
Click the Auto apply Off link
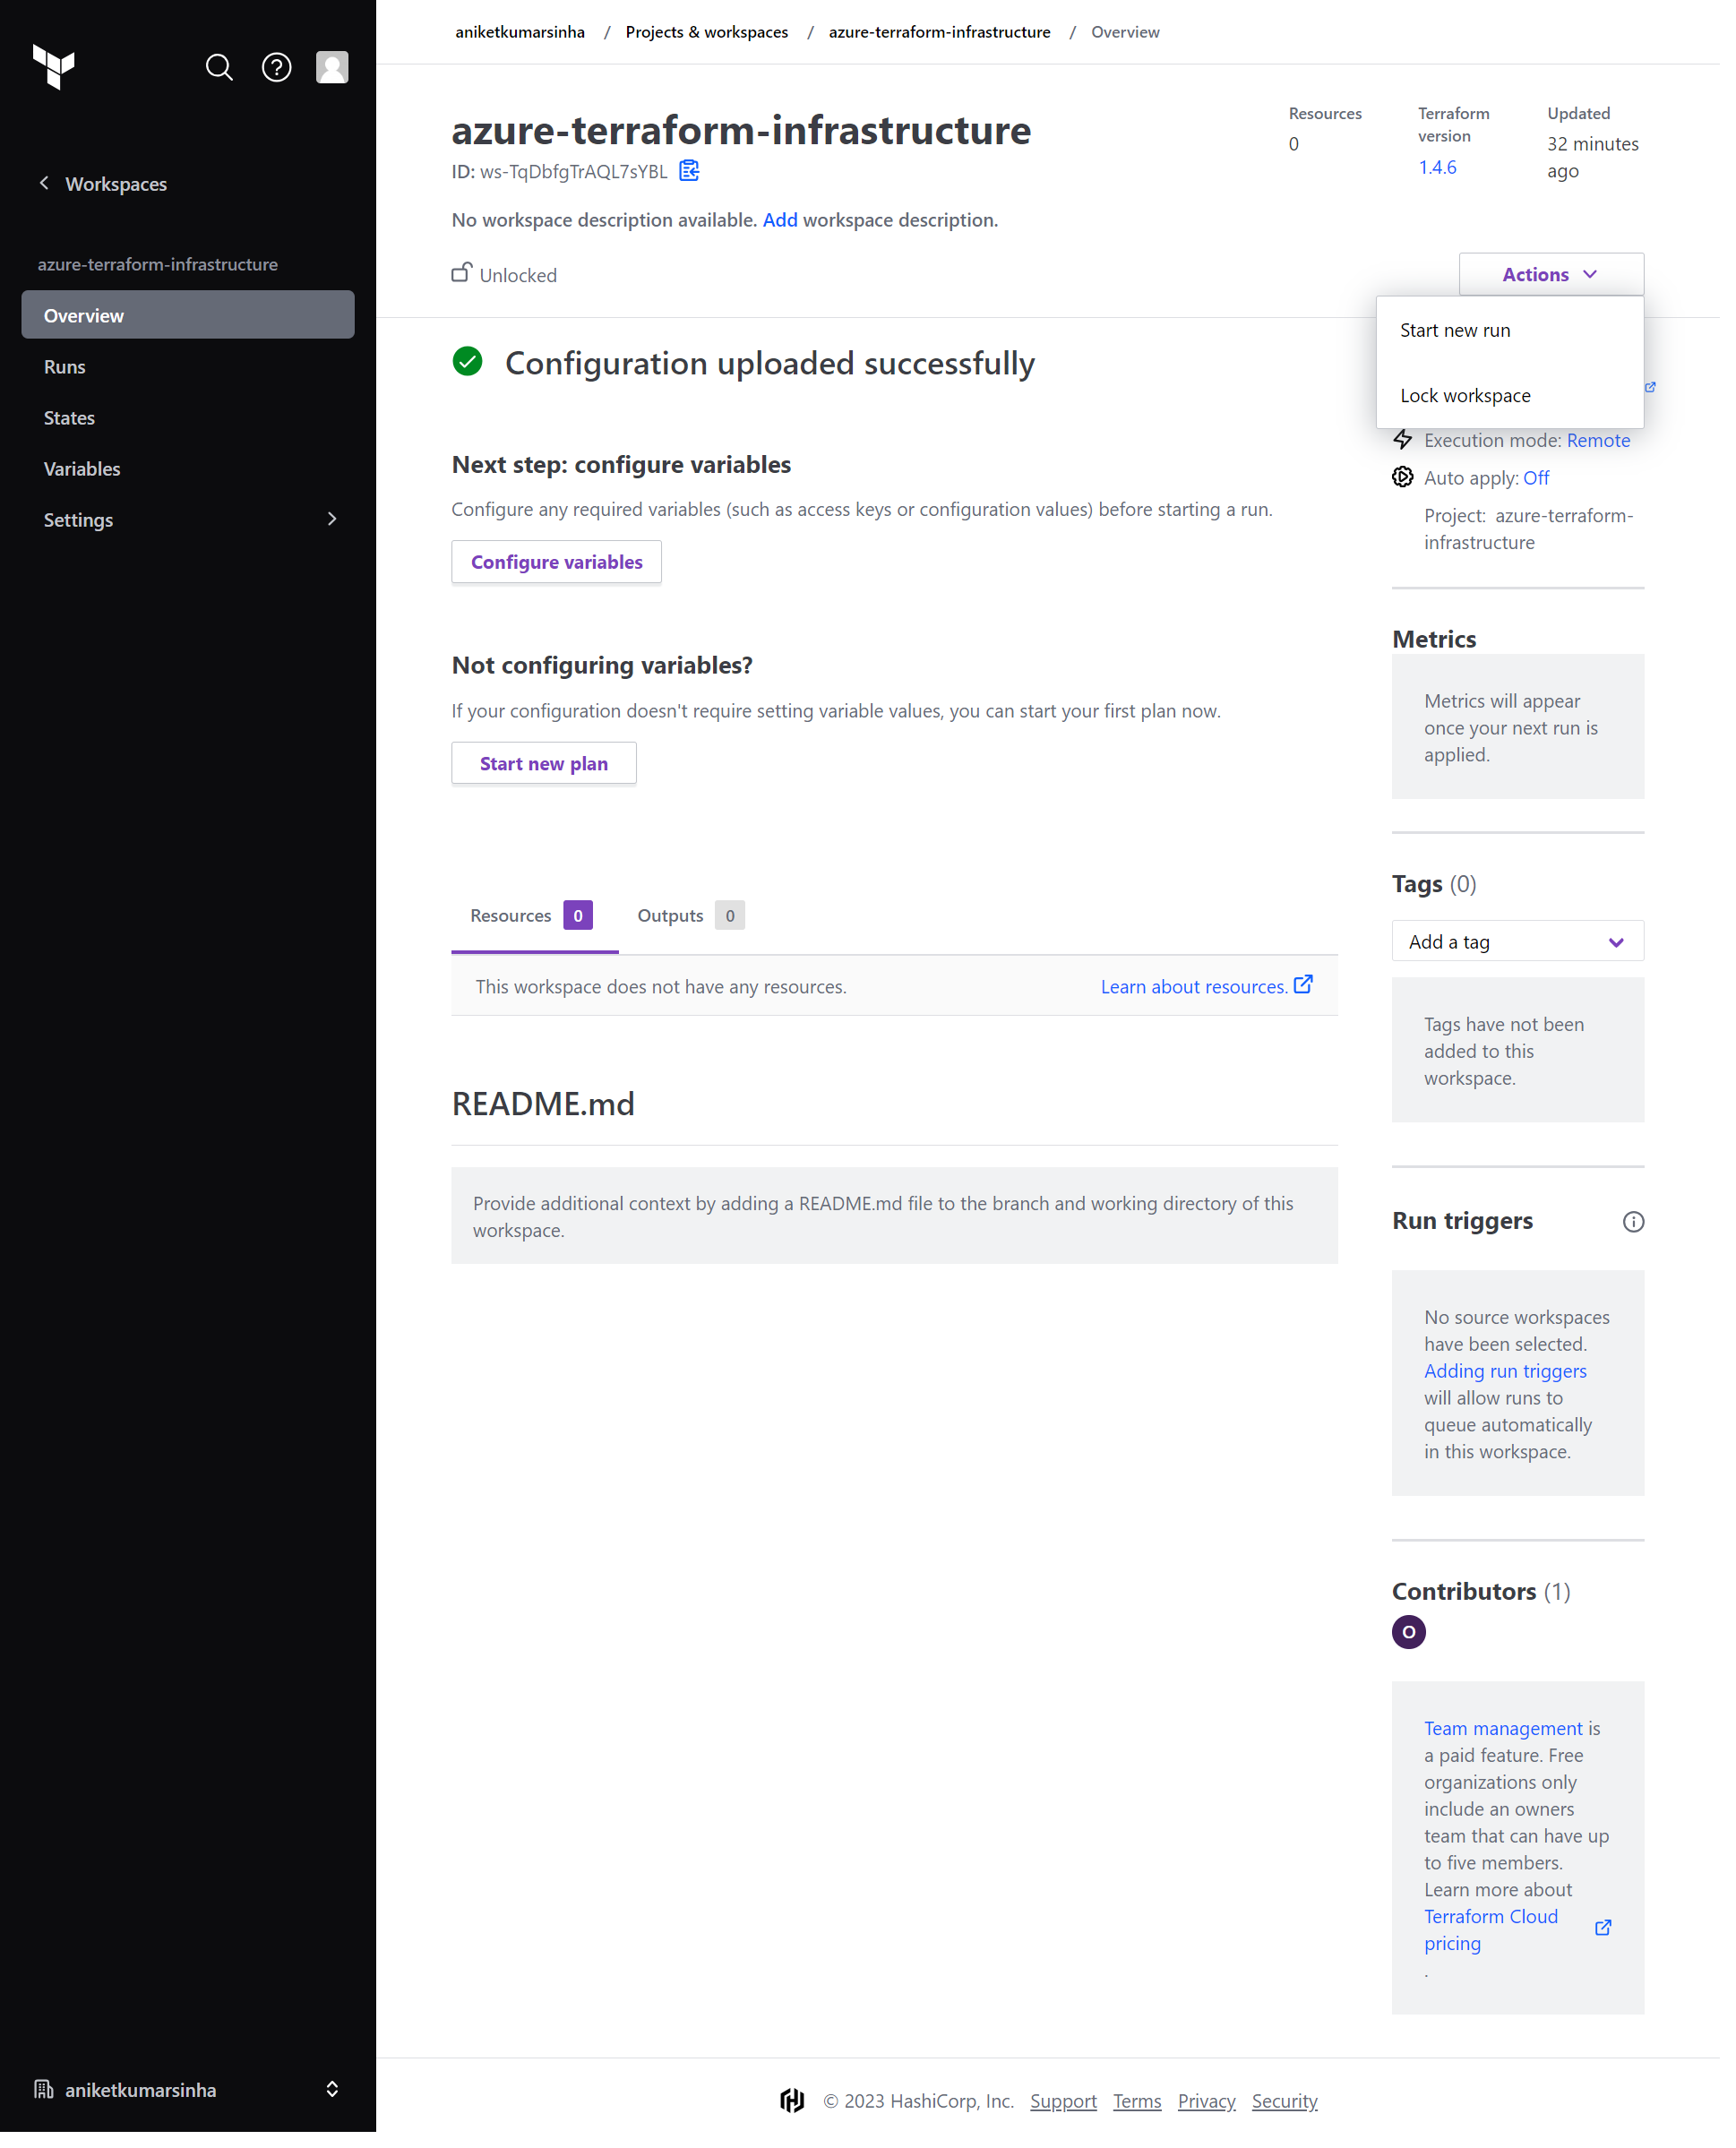coord(1550,482)
